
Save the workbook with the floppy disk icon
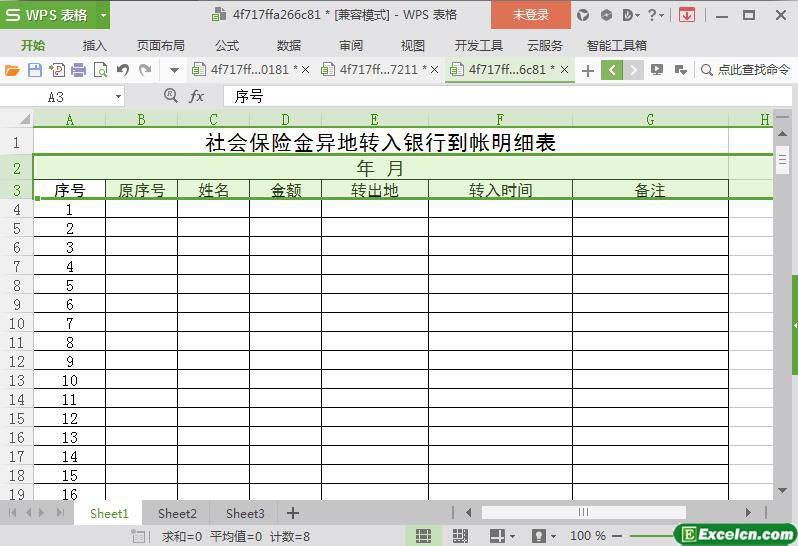tap(35, 70)
